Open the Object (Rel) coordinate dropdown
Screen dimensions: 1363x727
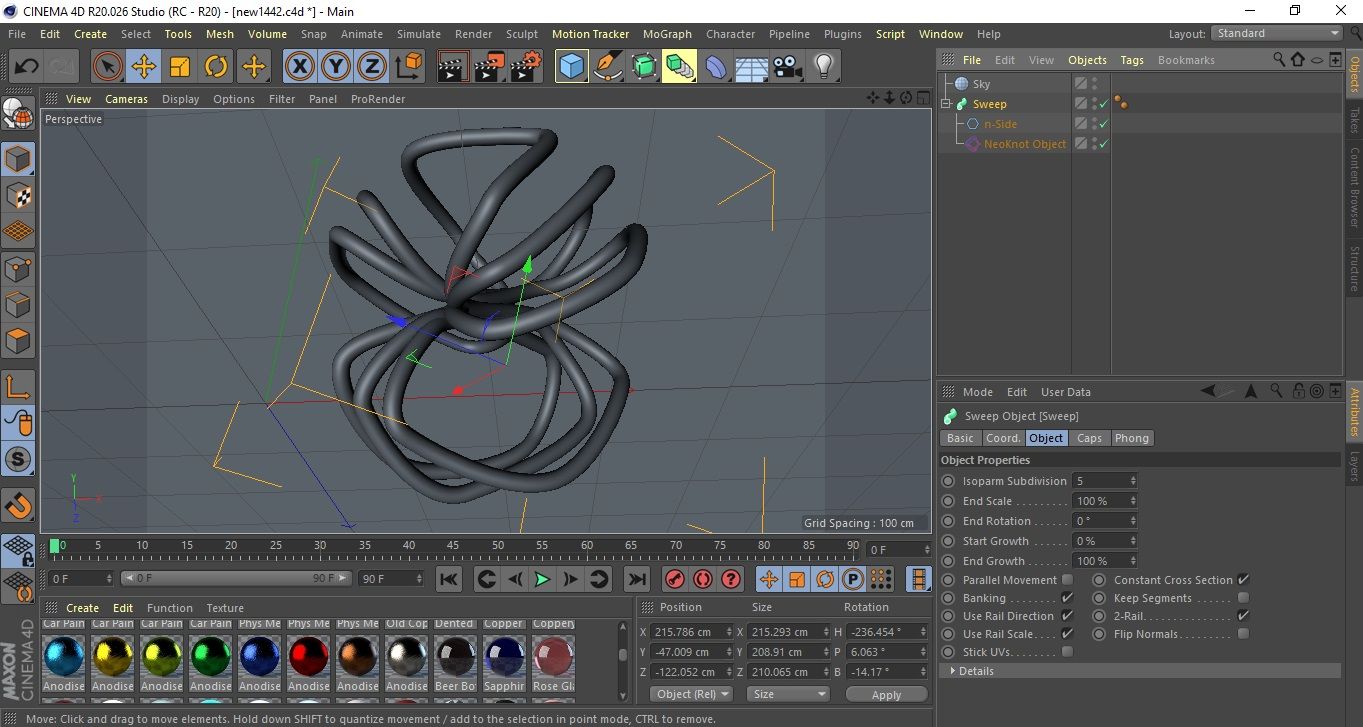coord(691,694)
